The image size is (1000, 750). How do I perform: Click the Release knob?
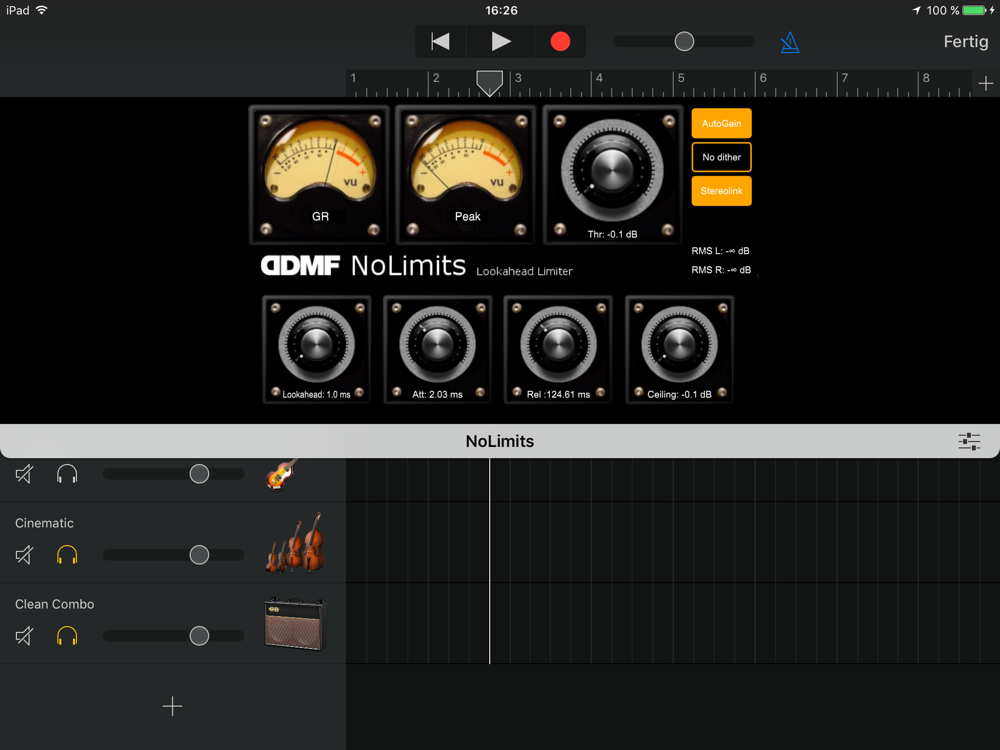pos(559,344)
